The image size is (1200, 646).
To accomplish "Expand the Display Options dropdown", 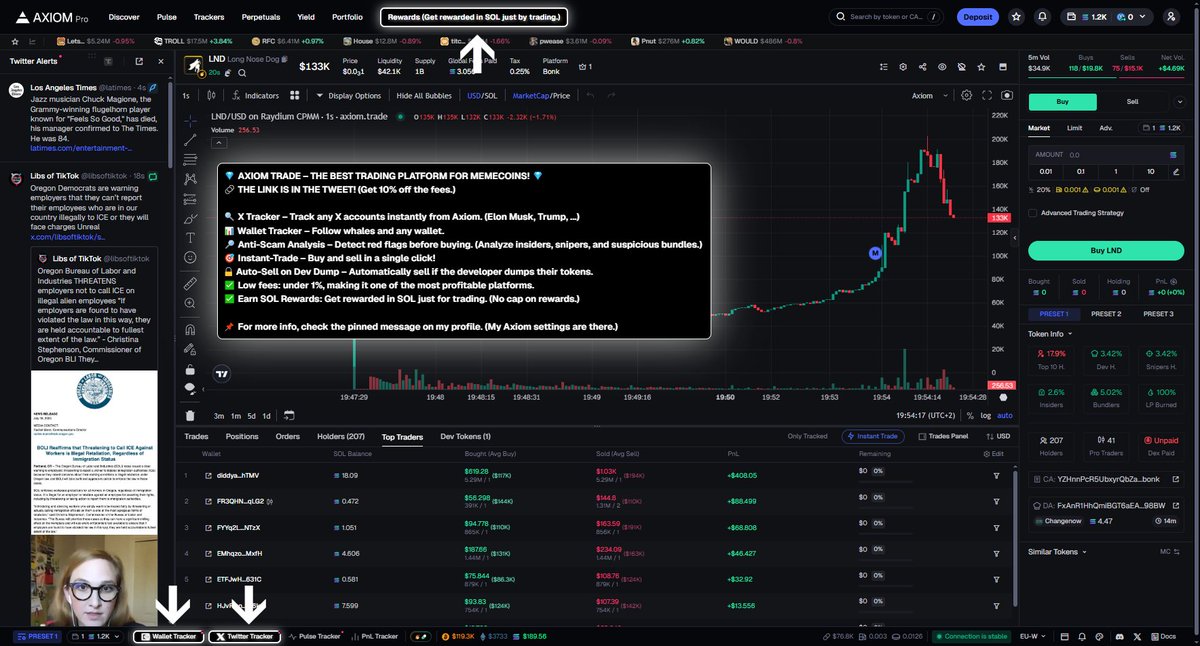I will [x=348, y=95].
